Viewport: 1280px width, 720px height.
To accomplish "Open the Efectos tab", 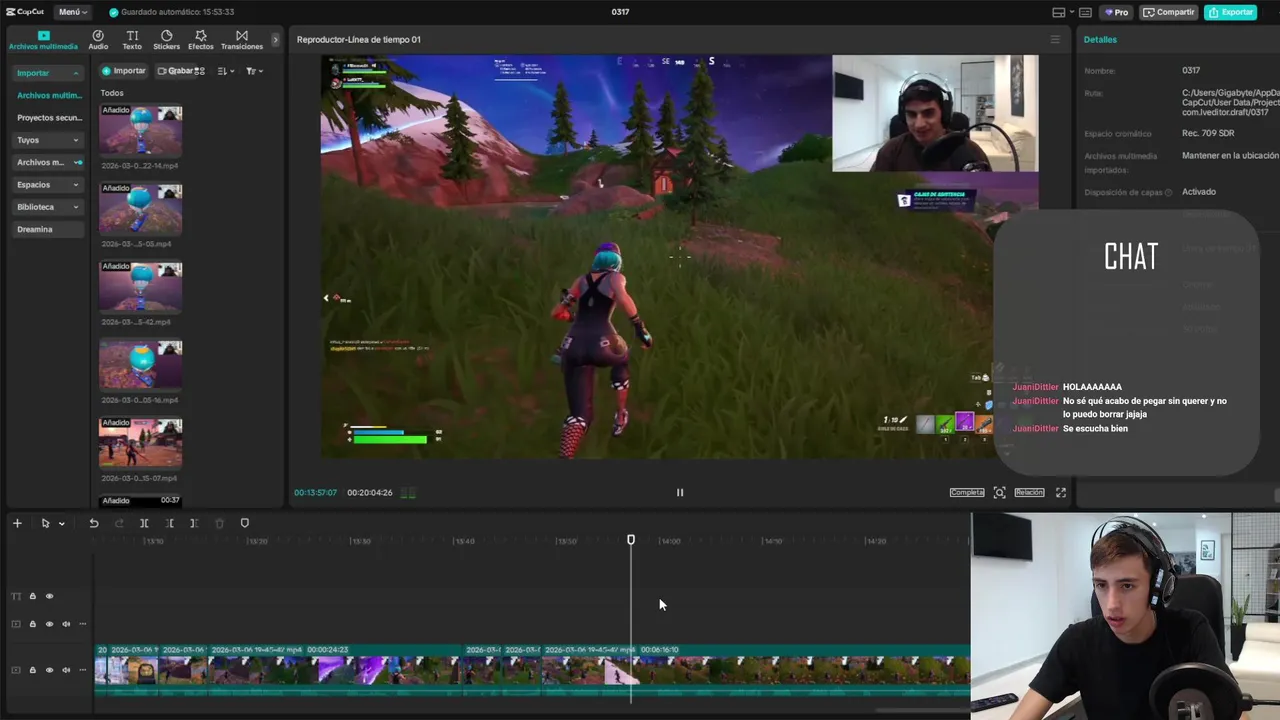I will pyautogui.click(x=201, y=40).
